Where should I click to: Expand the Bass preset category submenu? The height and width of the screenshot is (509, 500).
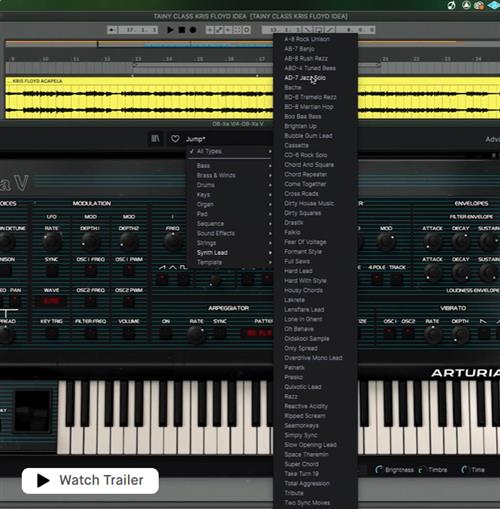[x=230, y=166]
